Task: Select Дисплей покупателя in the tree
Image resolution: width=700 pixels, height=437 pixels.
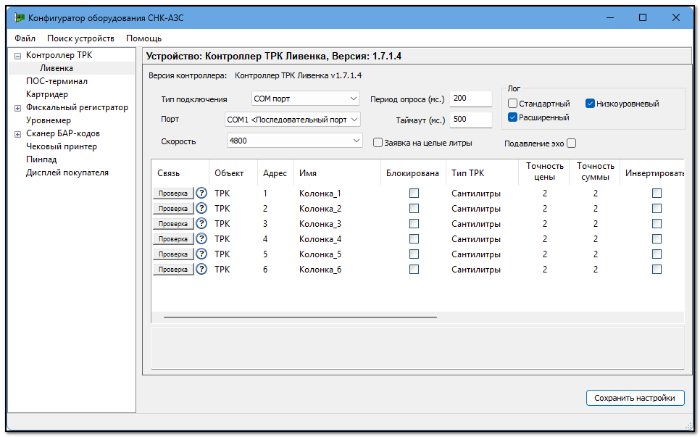Action: click(67, 173)
